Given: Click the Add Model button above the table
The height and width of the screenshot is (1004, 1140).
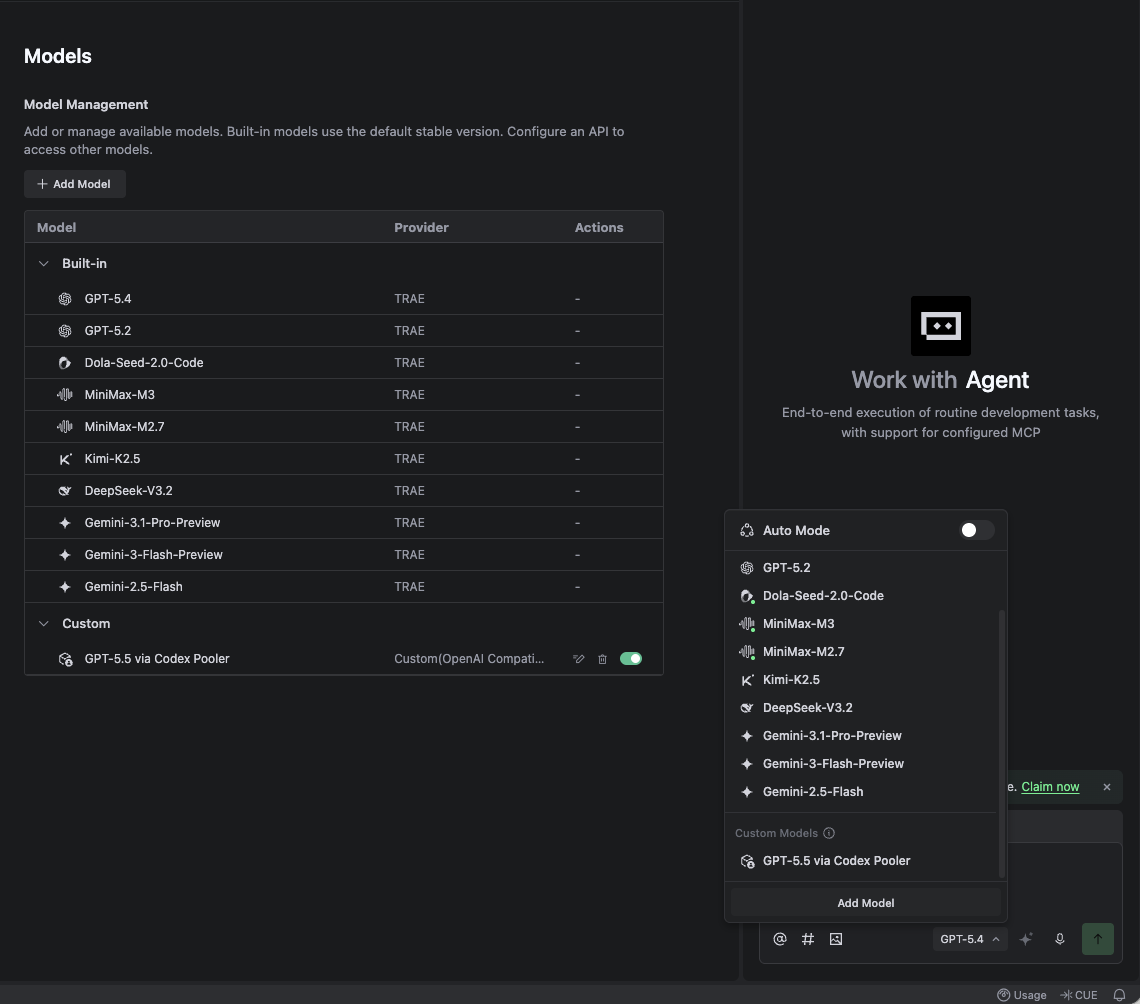Looking at the screenshot, I should coord(75,184).
